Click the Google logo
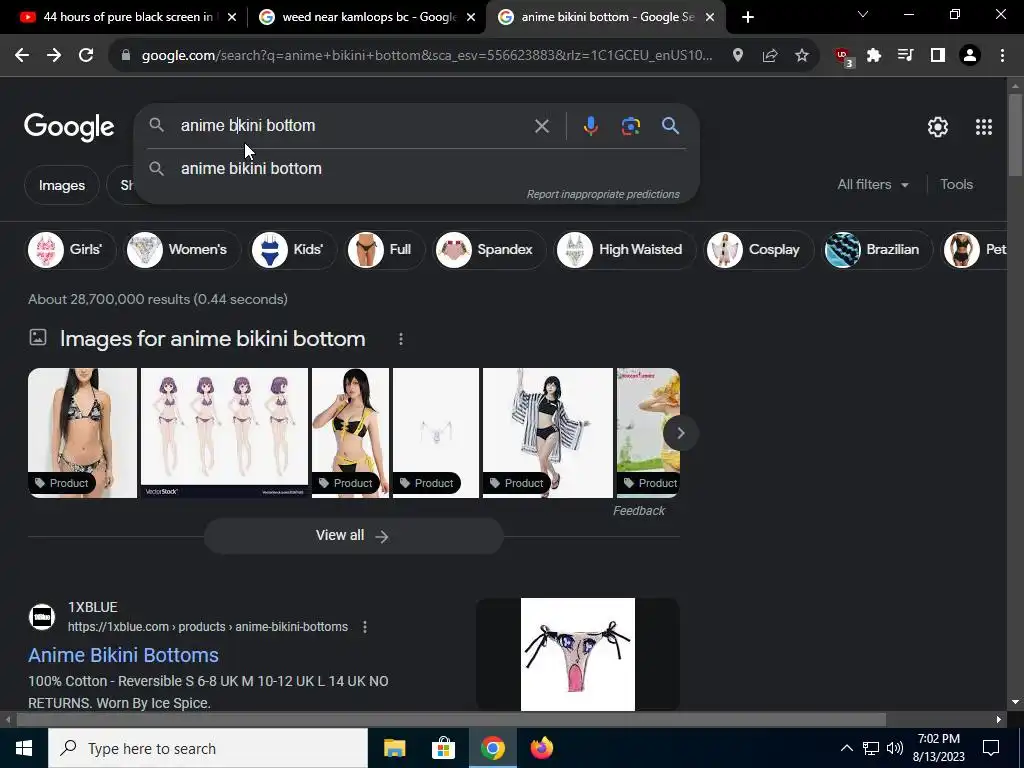The height and width of the screenshot is (768, 1024). [69, 127]
